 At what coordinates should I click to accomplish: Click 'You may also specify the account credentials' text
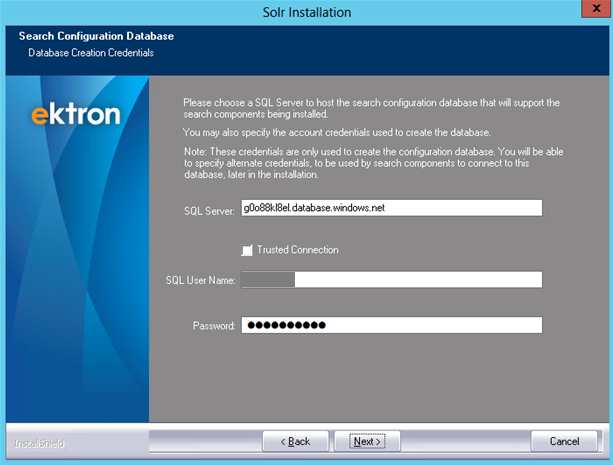point(337,133)
